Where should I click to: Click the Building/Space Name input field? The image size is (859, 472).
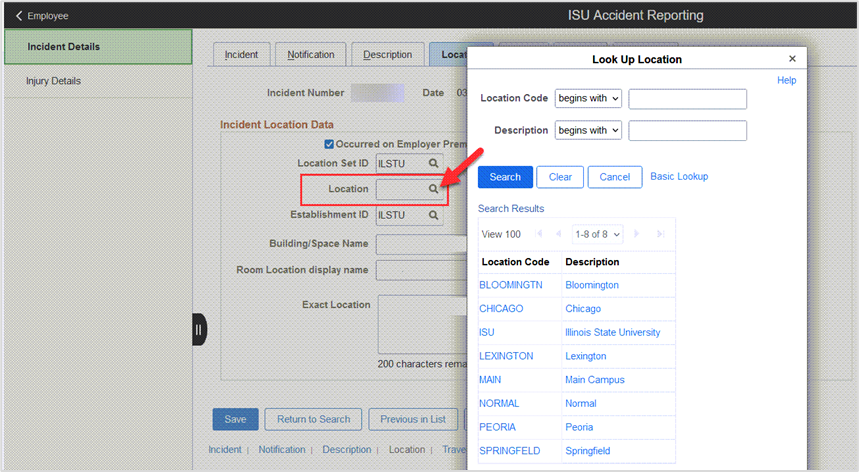(x=421, y=244)
